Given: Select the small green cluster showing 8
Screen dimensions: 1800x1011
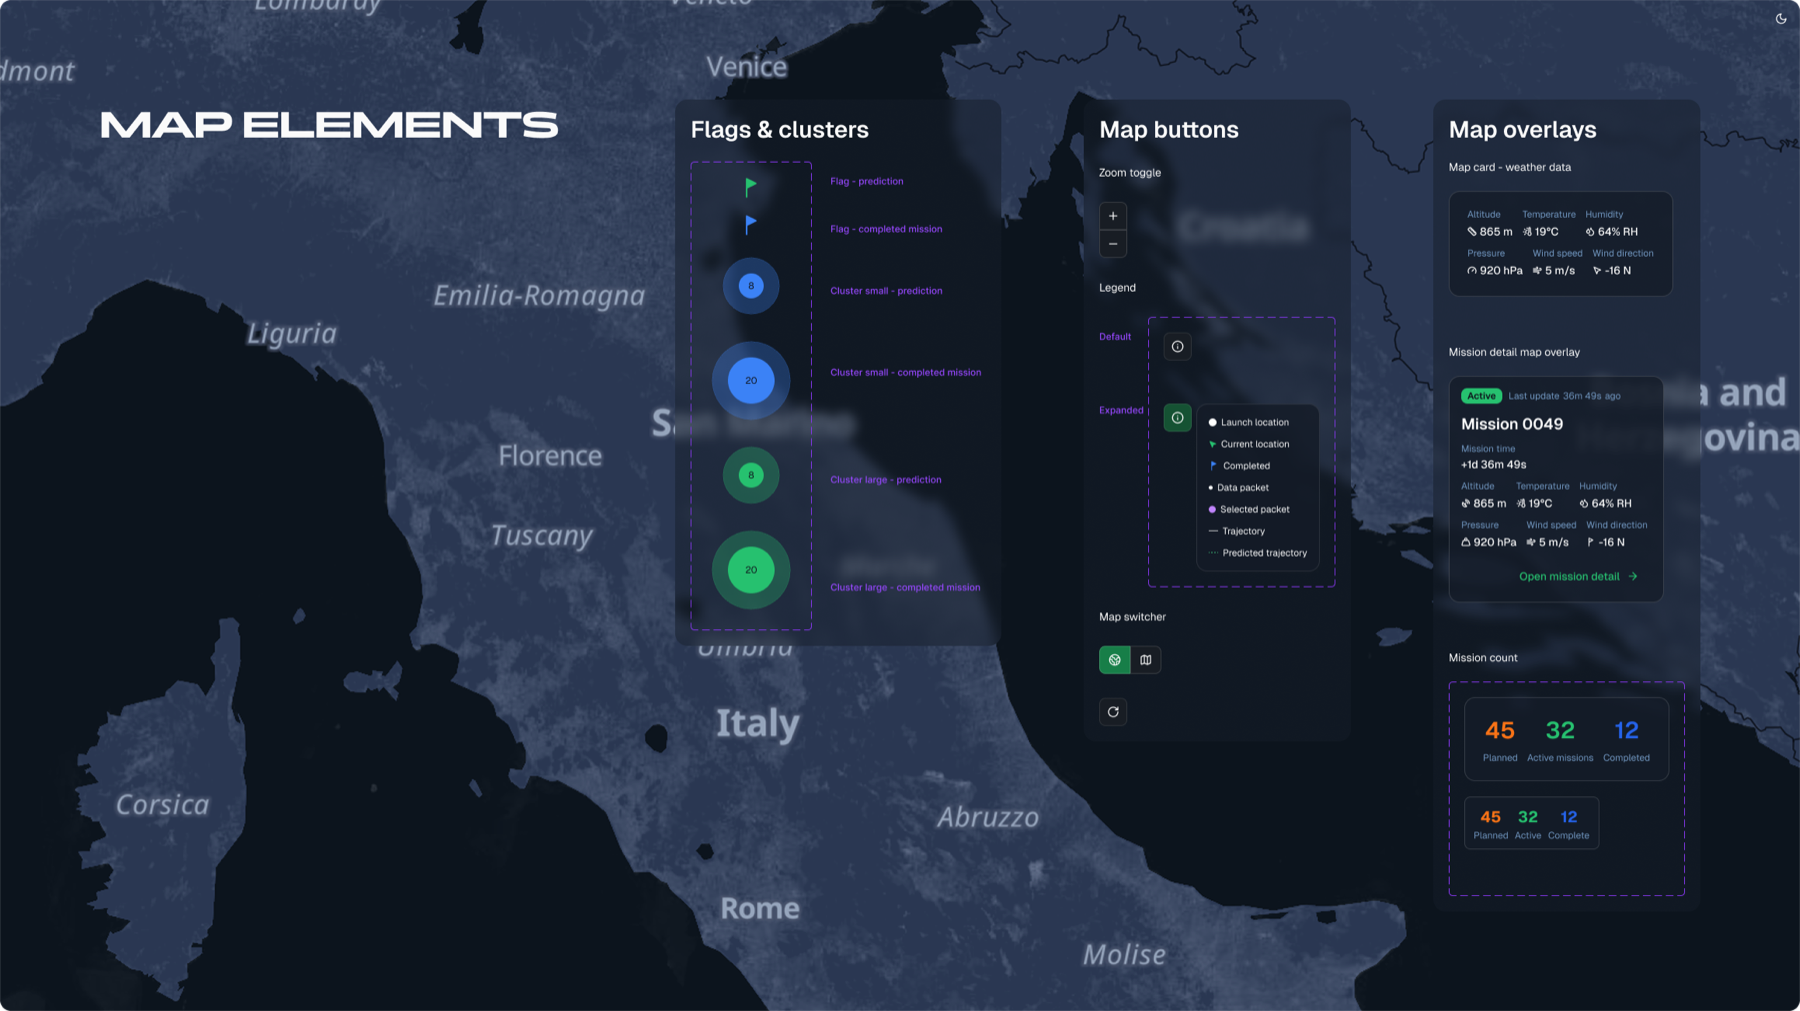Looking at the screenshot, I should 751,475.
